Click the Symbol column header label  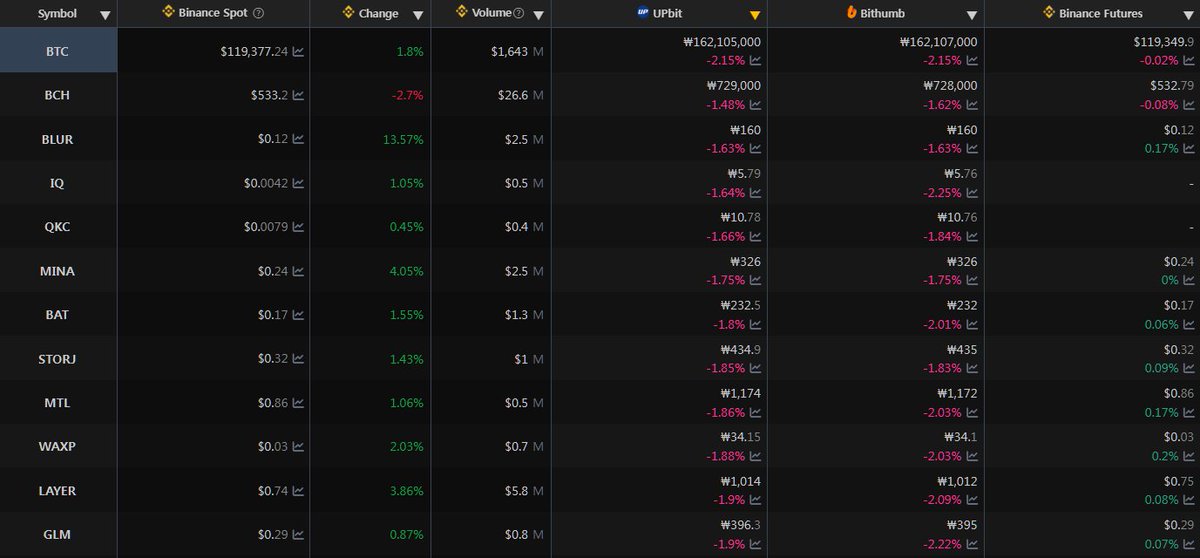[57, 14]
